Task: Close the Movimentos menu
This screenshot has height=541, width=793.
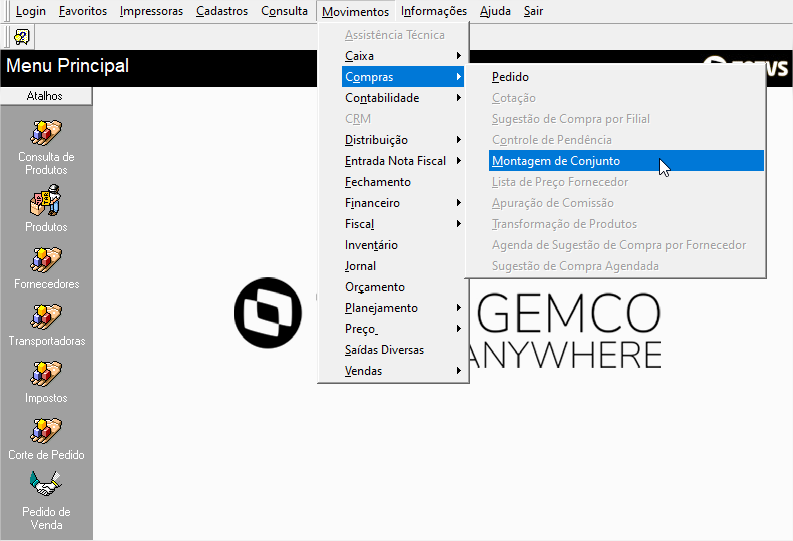Action: [x=356, y=11]
